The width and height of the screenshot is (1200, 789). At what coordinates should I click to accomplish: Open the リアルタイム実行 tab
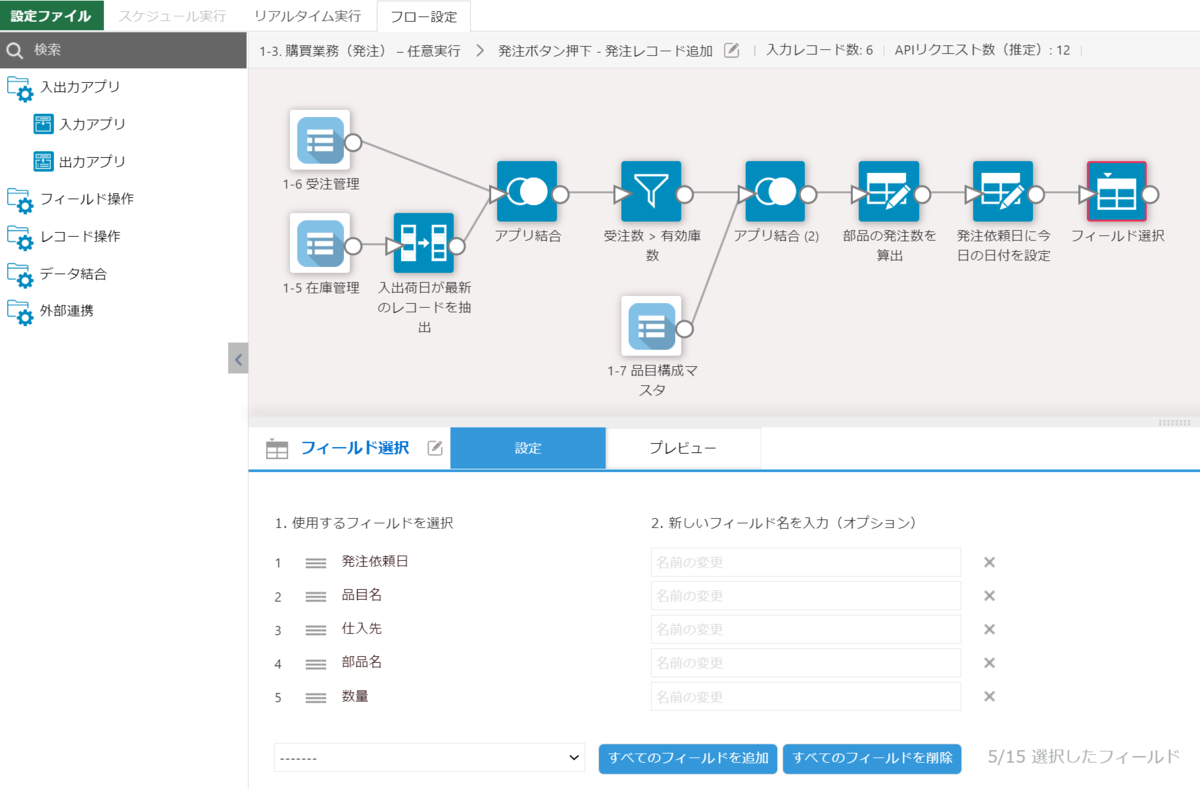tap(307, 16)
